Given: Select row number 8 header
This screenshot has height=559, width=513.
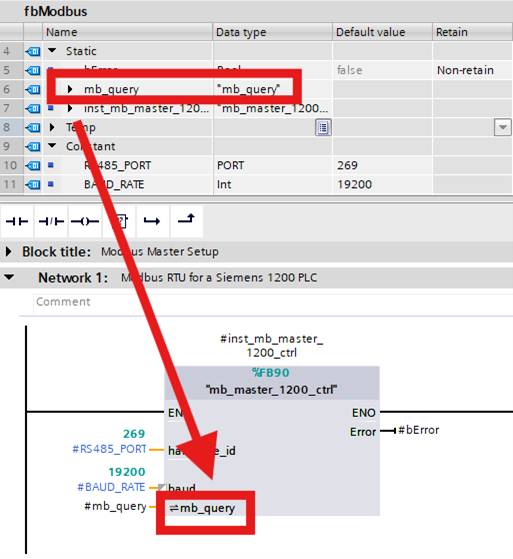Looking at the screenshot, I should coord(11,127).
